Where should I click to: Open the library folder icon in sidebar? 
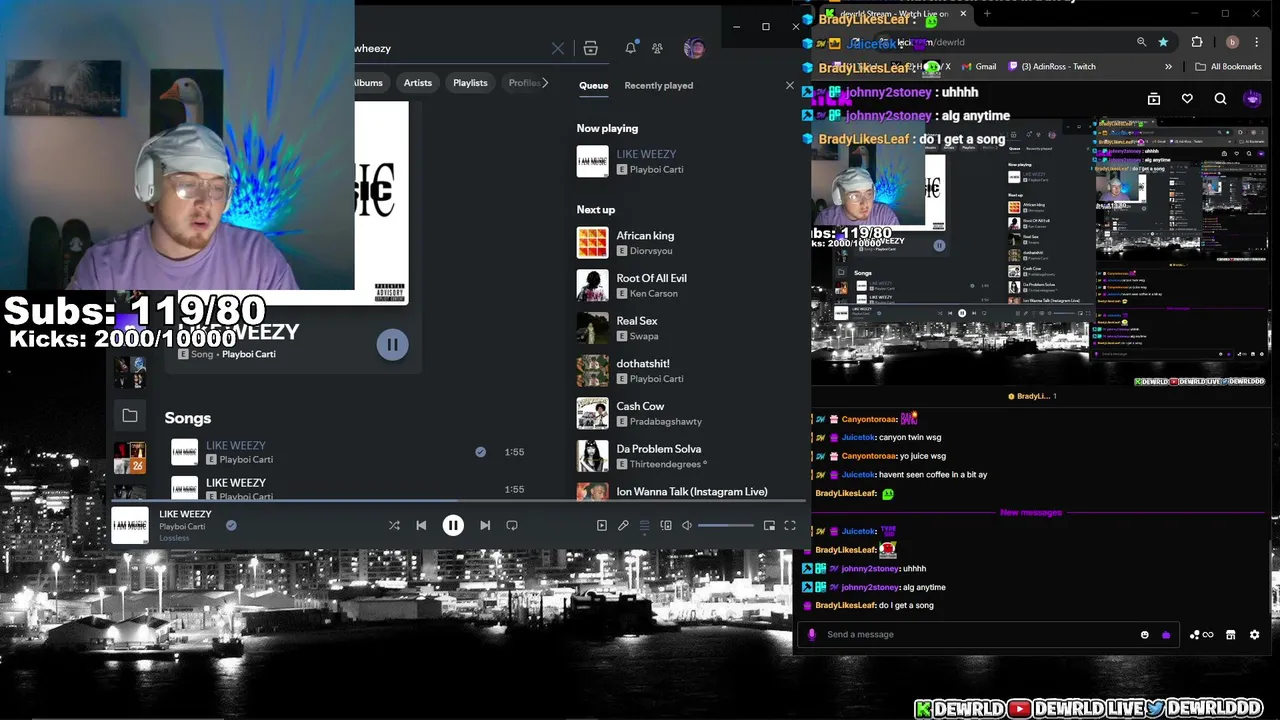pyautogui.click(x=130, y=415)
